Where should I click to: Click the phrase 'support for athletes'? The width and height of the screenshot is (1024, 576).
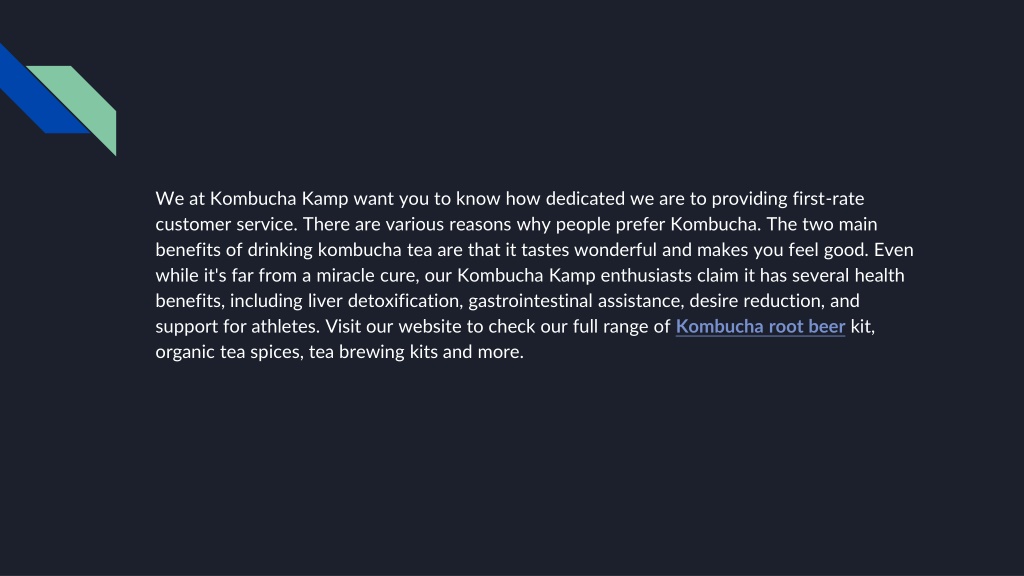(238, 327)
